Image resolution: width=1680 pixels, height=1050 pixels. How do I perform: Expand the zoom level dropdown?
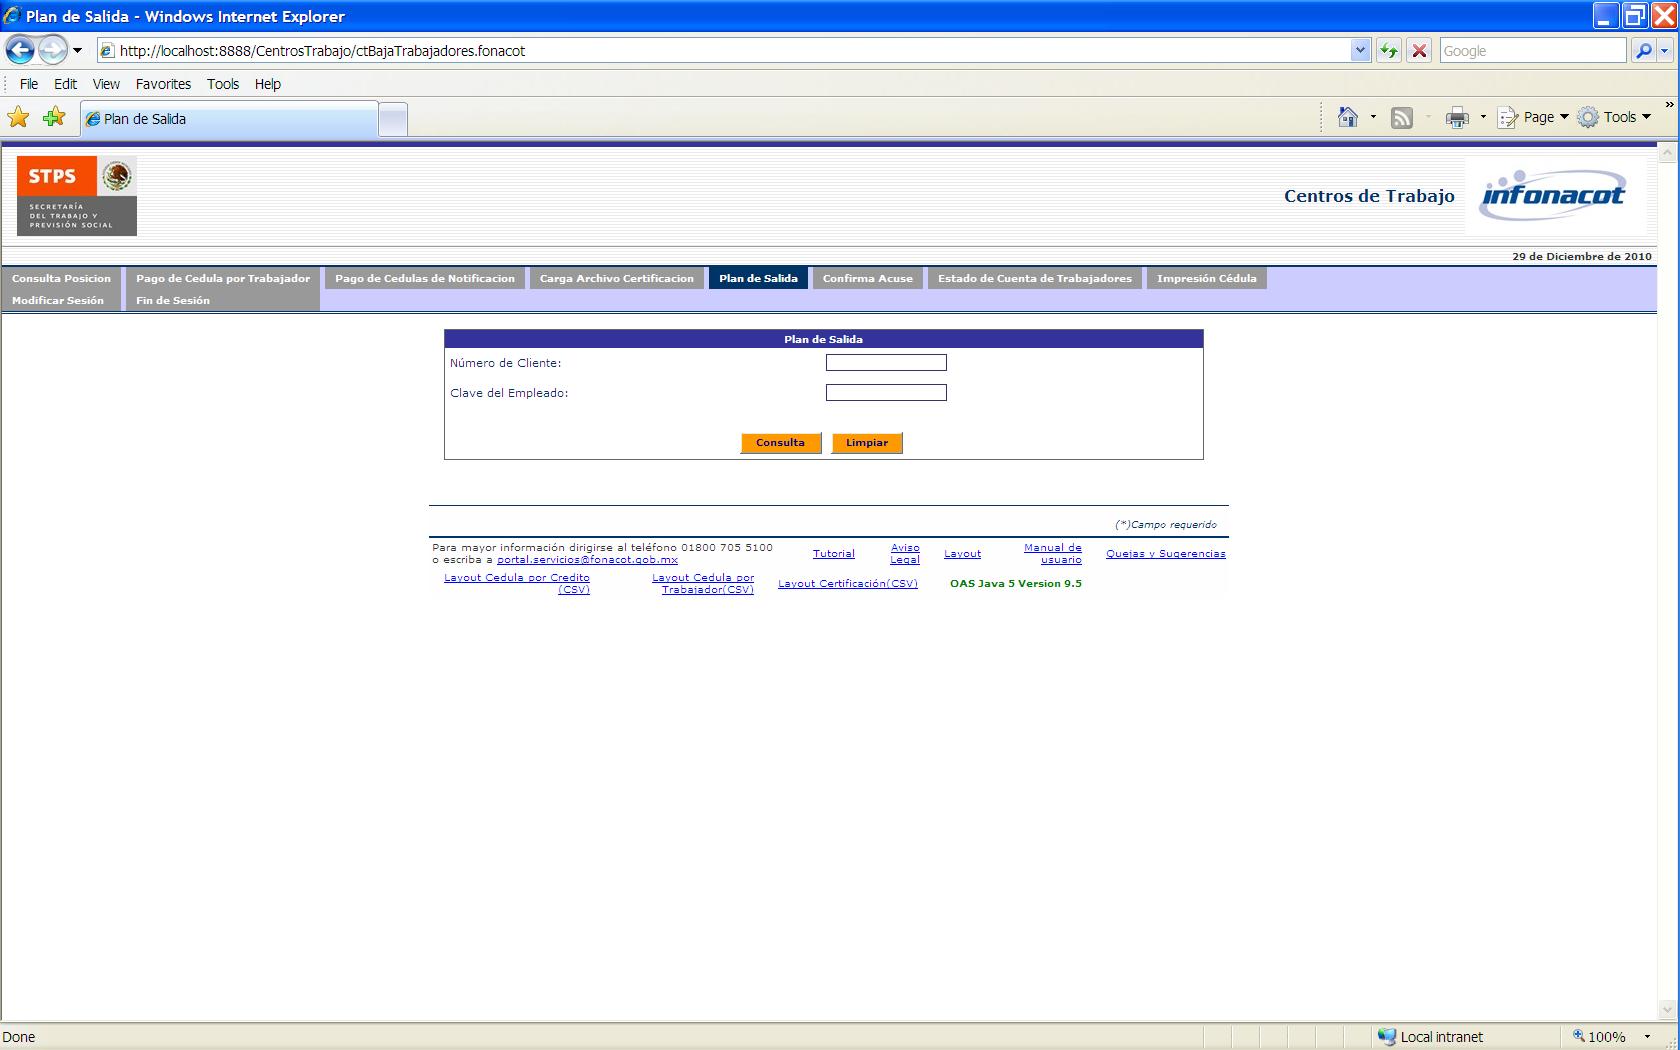coord(1647,1037)
